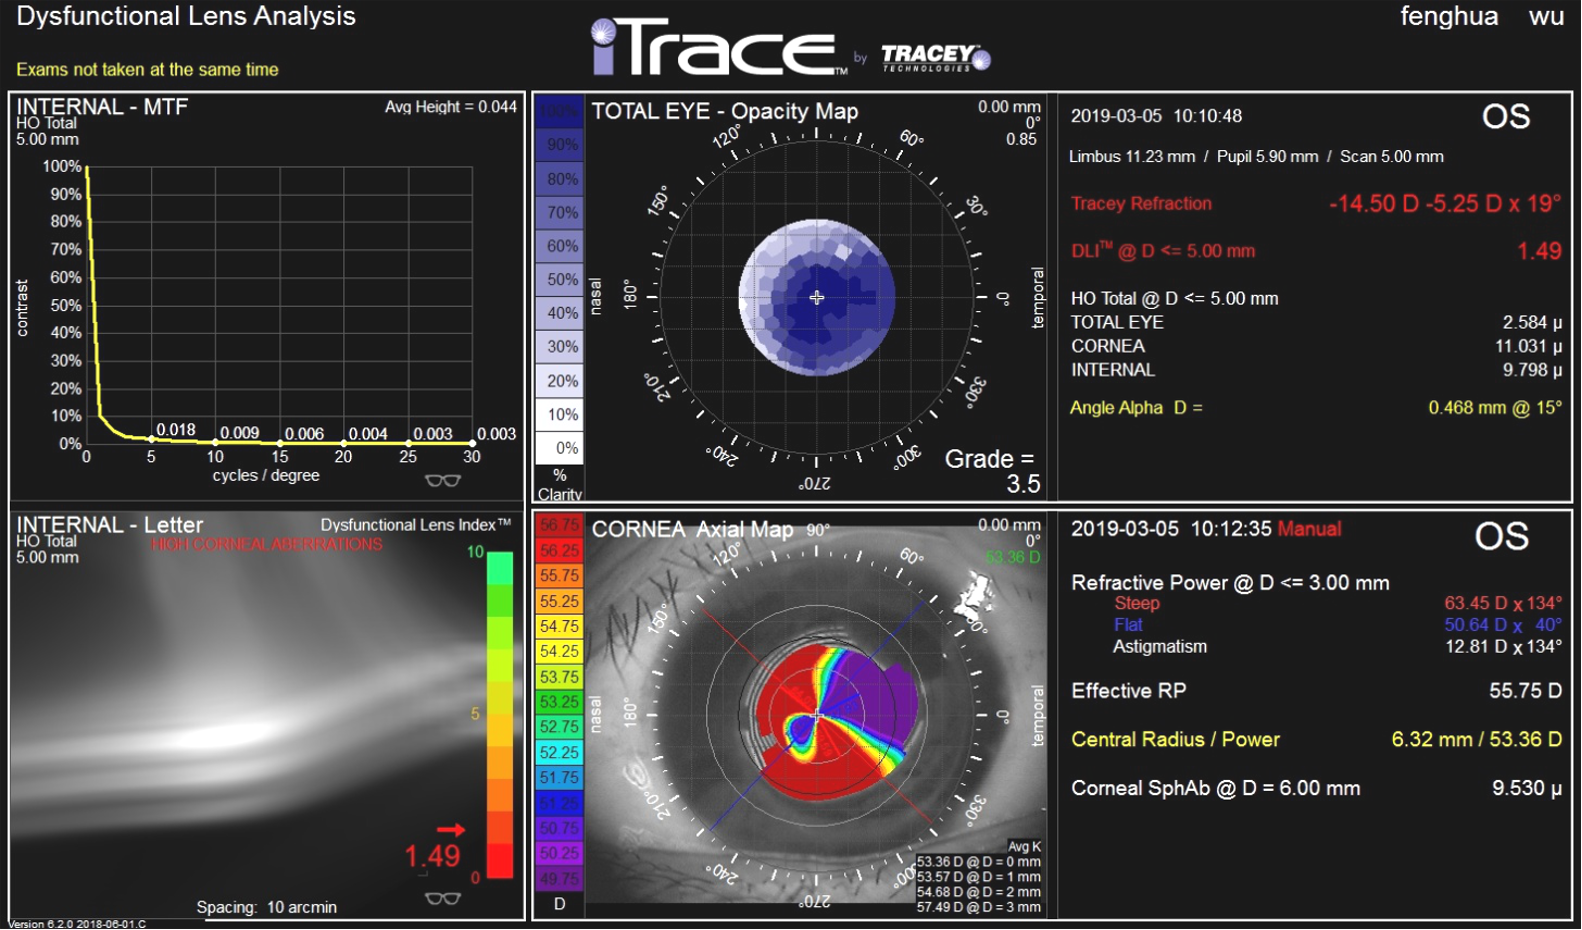1582x930 pixels.
Task: Click the MTF curve value 0.009
Action: tap(240, 433)
